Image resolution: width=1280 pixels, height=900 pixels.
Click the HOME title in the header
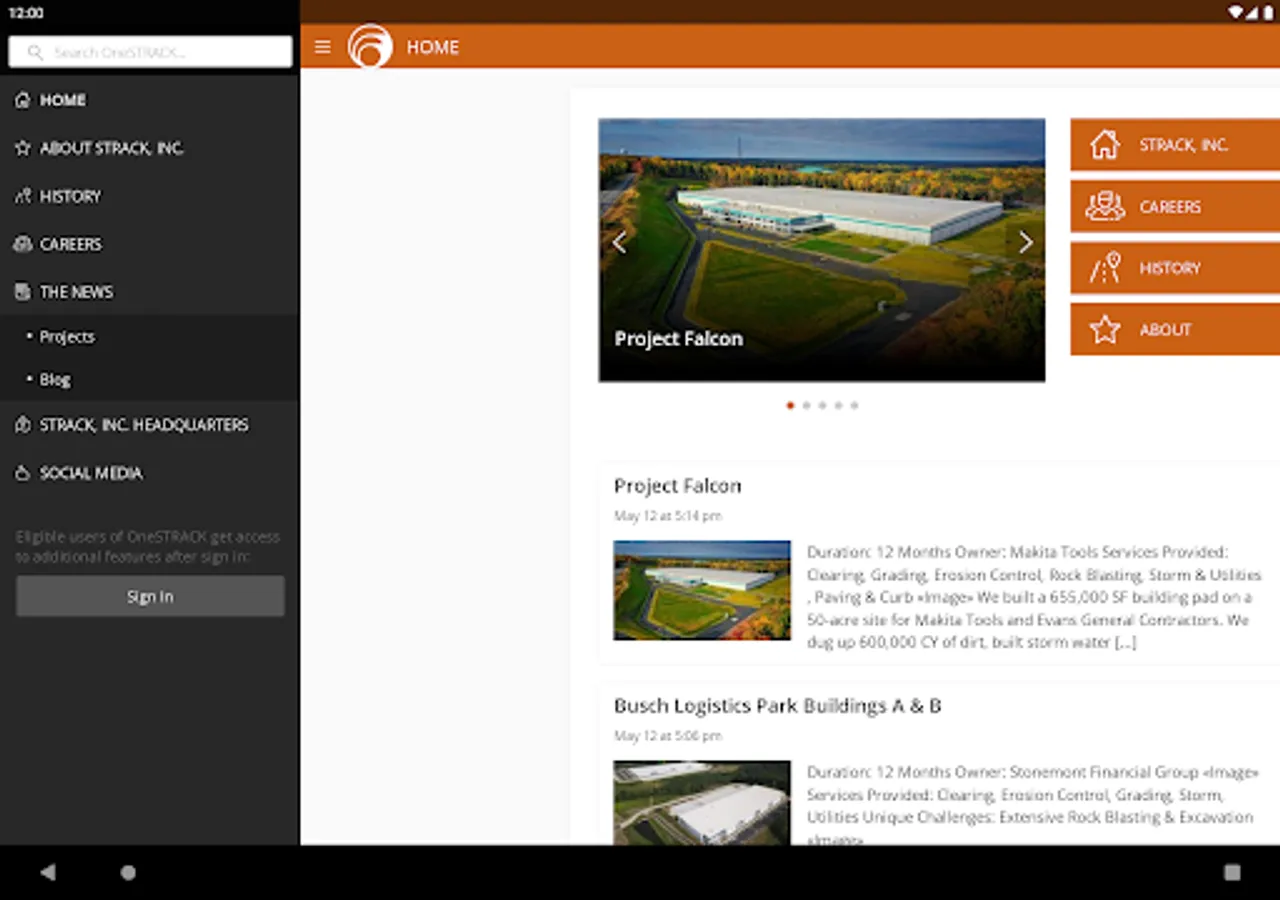click(x=433, y=47)
